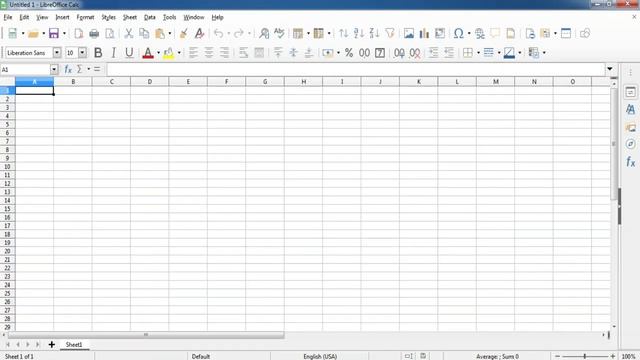Click the Redo arrow icon
The height and width of the screenshot is (360, 640).
(x=239, y=33)
